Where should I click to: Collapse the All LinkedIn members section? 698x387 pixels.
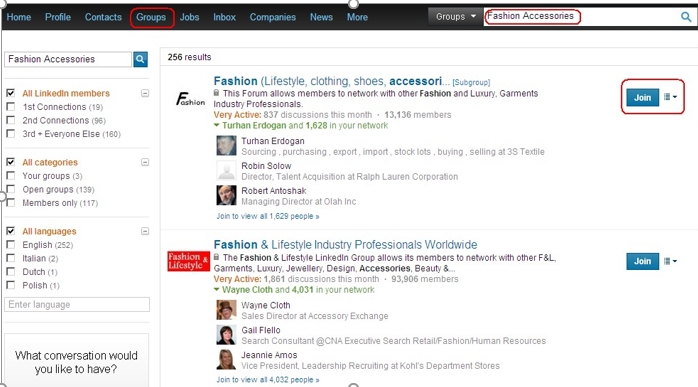(x=145, y=93)
